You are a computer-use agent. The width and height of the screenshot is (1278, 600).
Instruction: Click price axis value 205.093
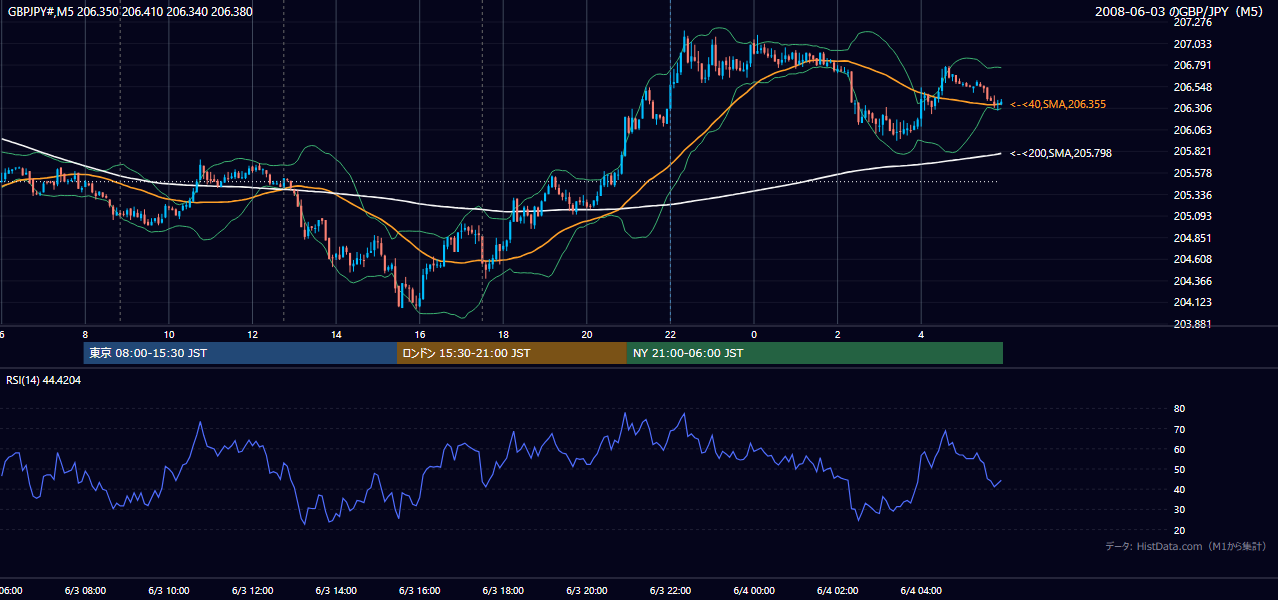click(1193, 217)
